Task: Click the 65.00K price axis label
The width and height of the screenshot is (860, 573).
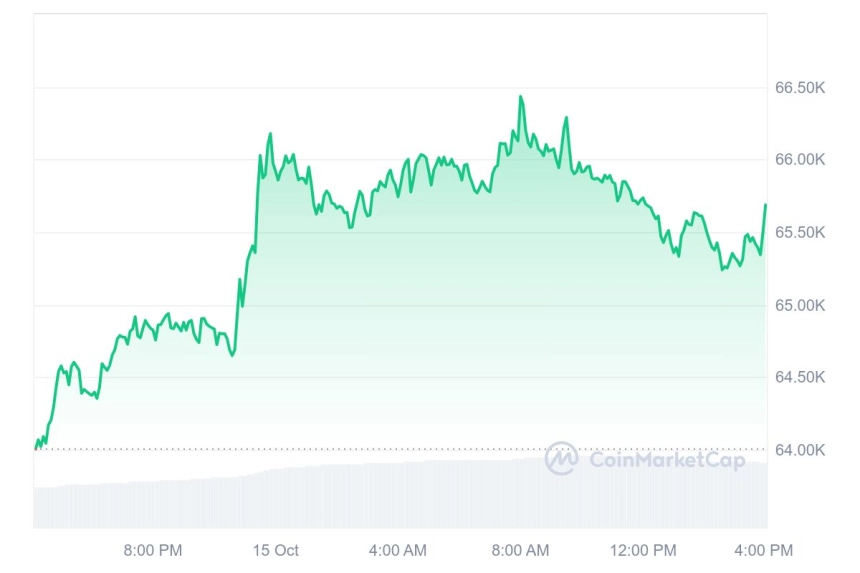Action: point(800,305)
